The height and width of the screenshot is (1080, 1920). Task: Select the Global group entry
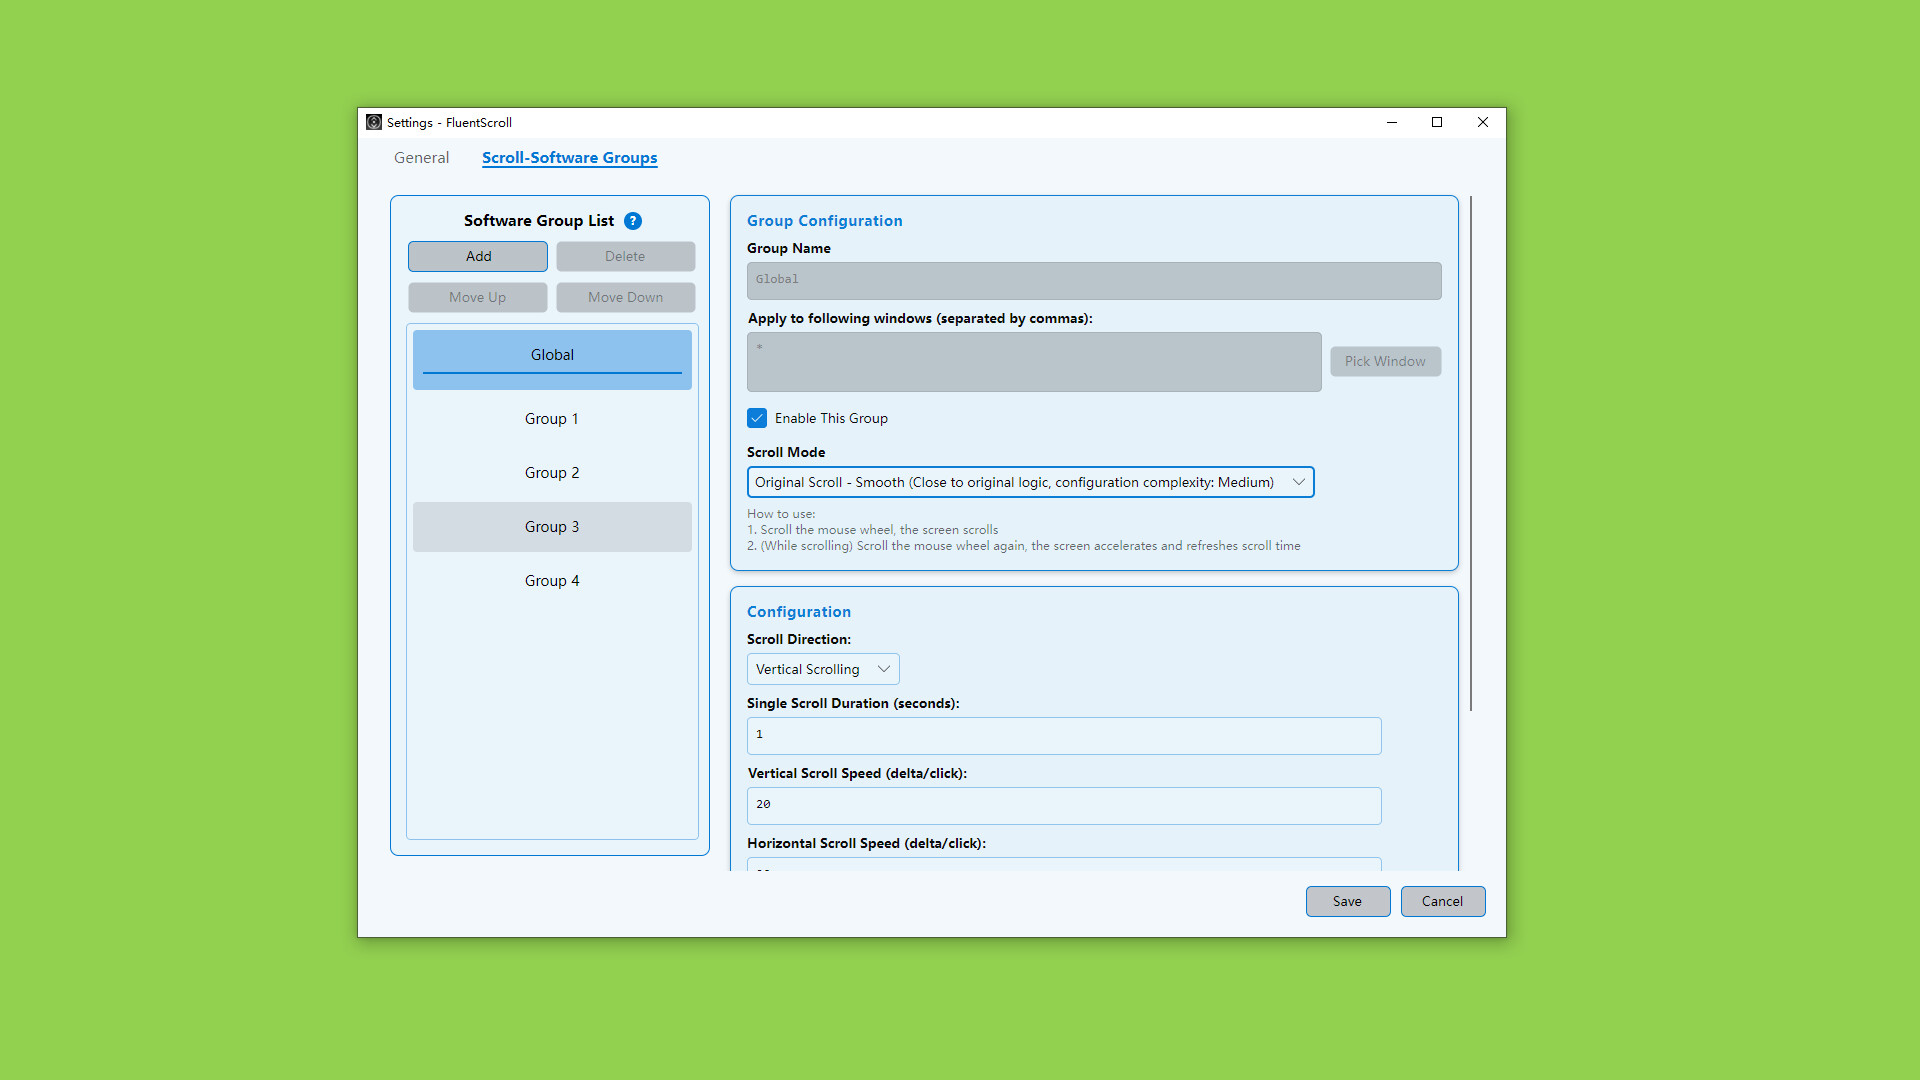pos(552,355)
